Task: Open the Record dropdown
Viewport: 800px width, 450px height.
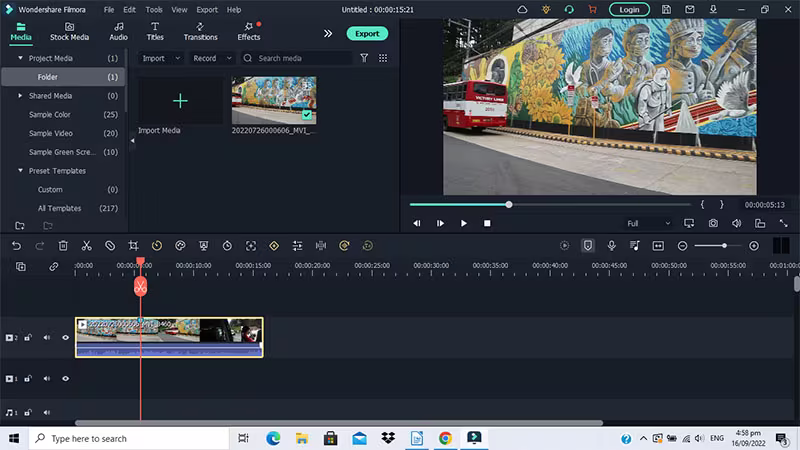Action: [212, 58]
